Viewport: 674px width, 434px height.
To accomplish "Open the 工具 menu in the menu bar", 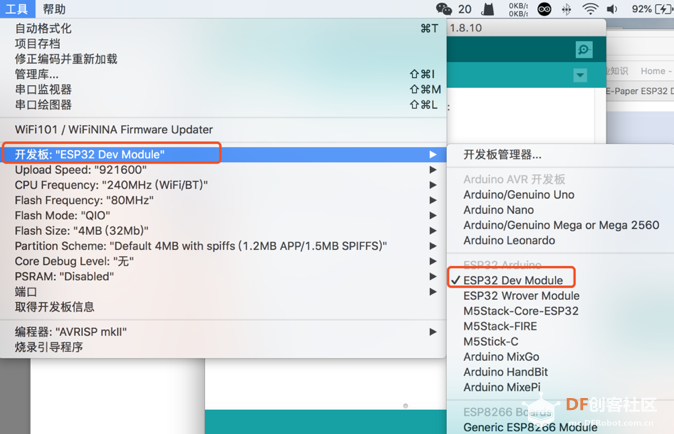I will 17,9.
